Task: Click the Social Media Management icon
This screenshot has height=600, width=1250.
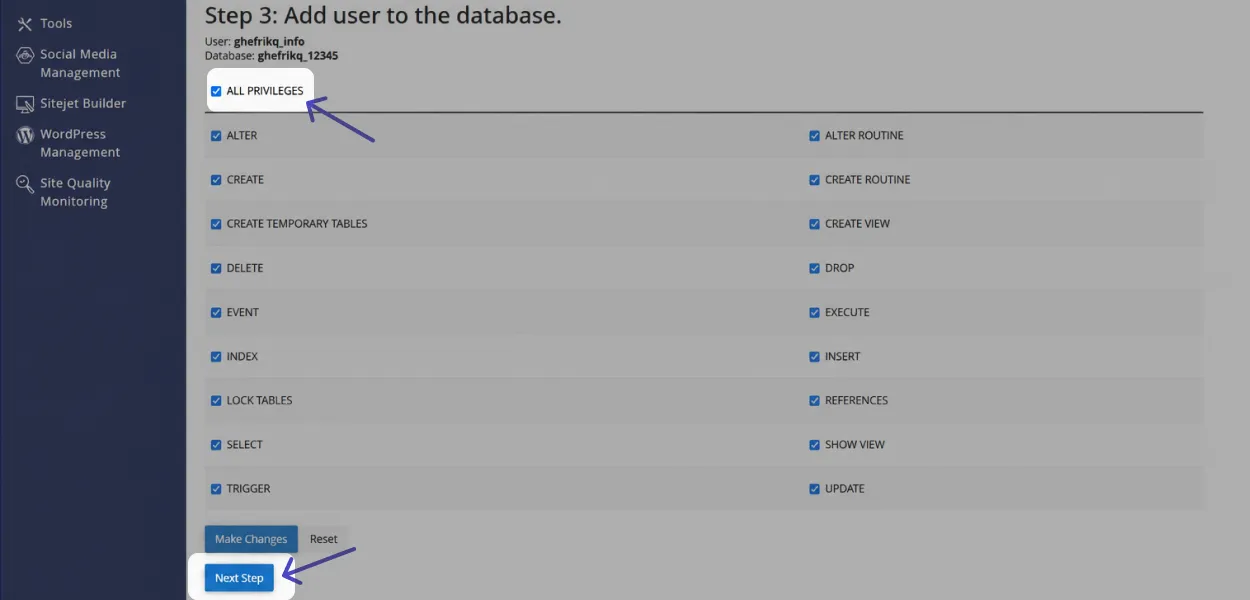Action: (25, 56)
